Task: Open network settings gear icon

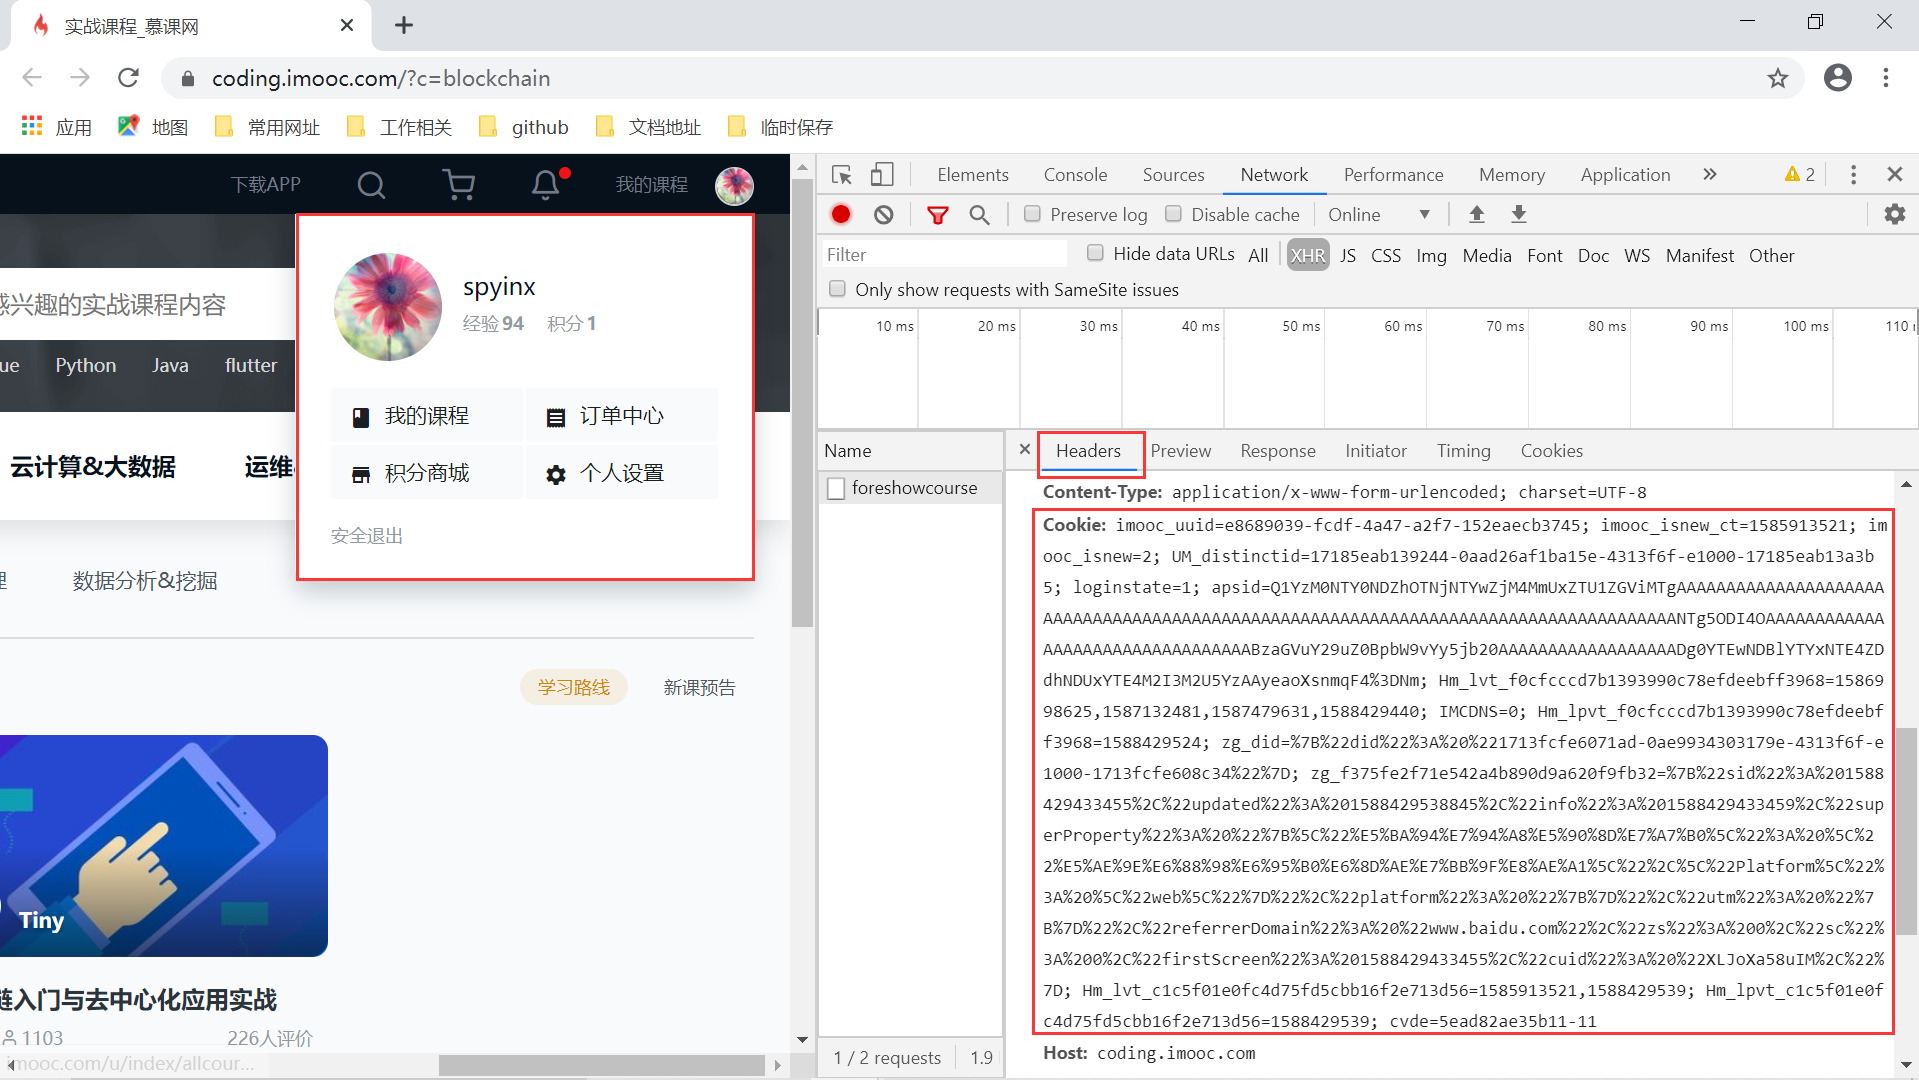Action: point(1894,214)
